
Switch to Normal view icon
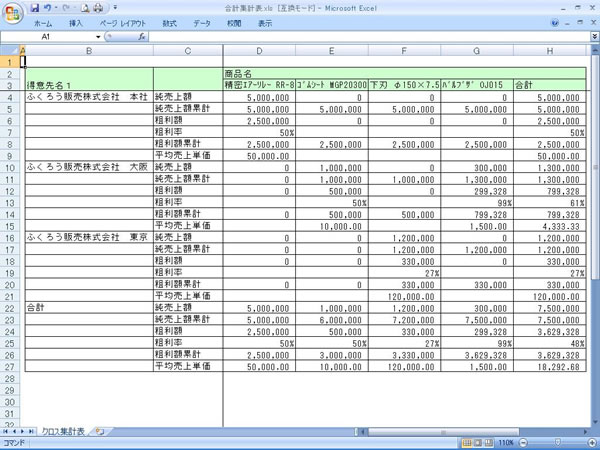click(467, 443)
